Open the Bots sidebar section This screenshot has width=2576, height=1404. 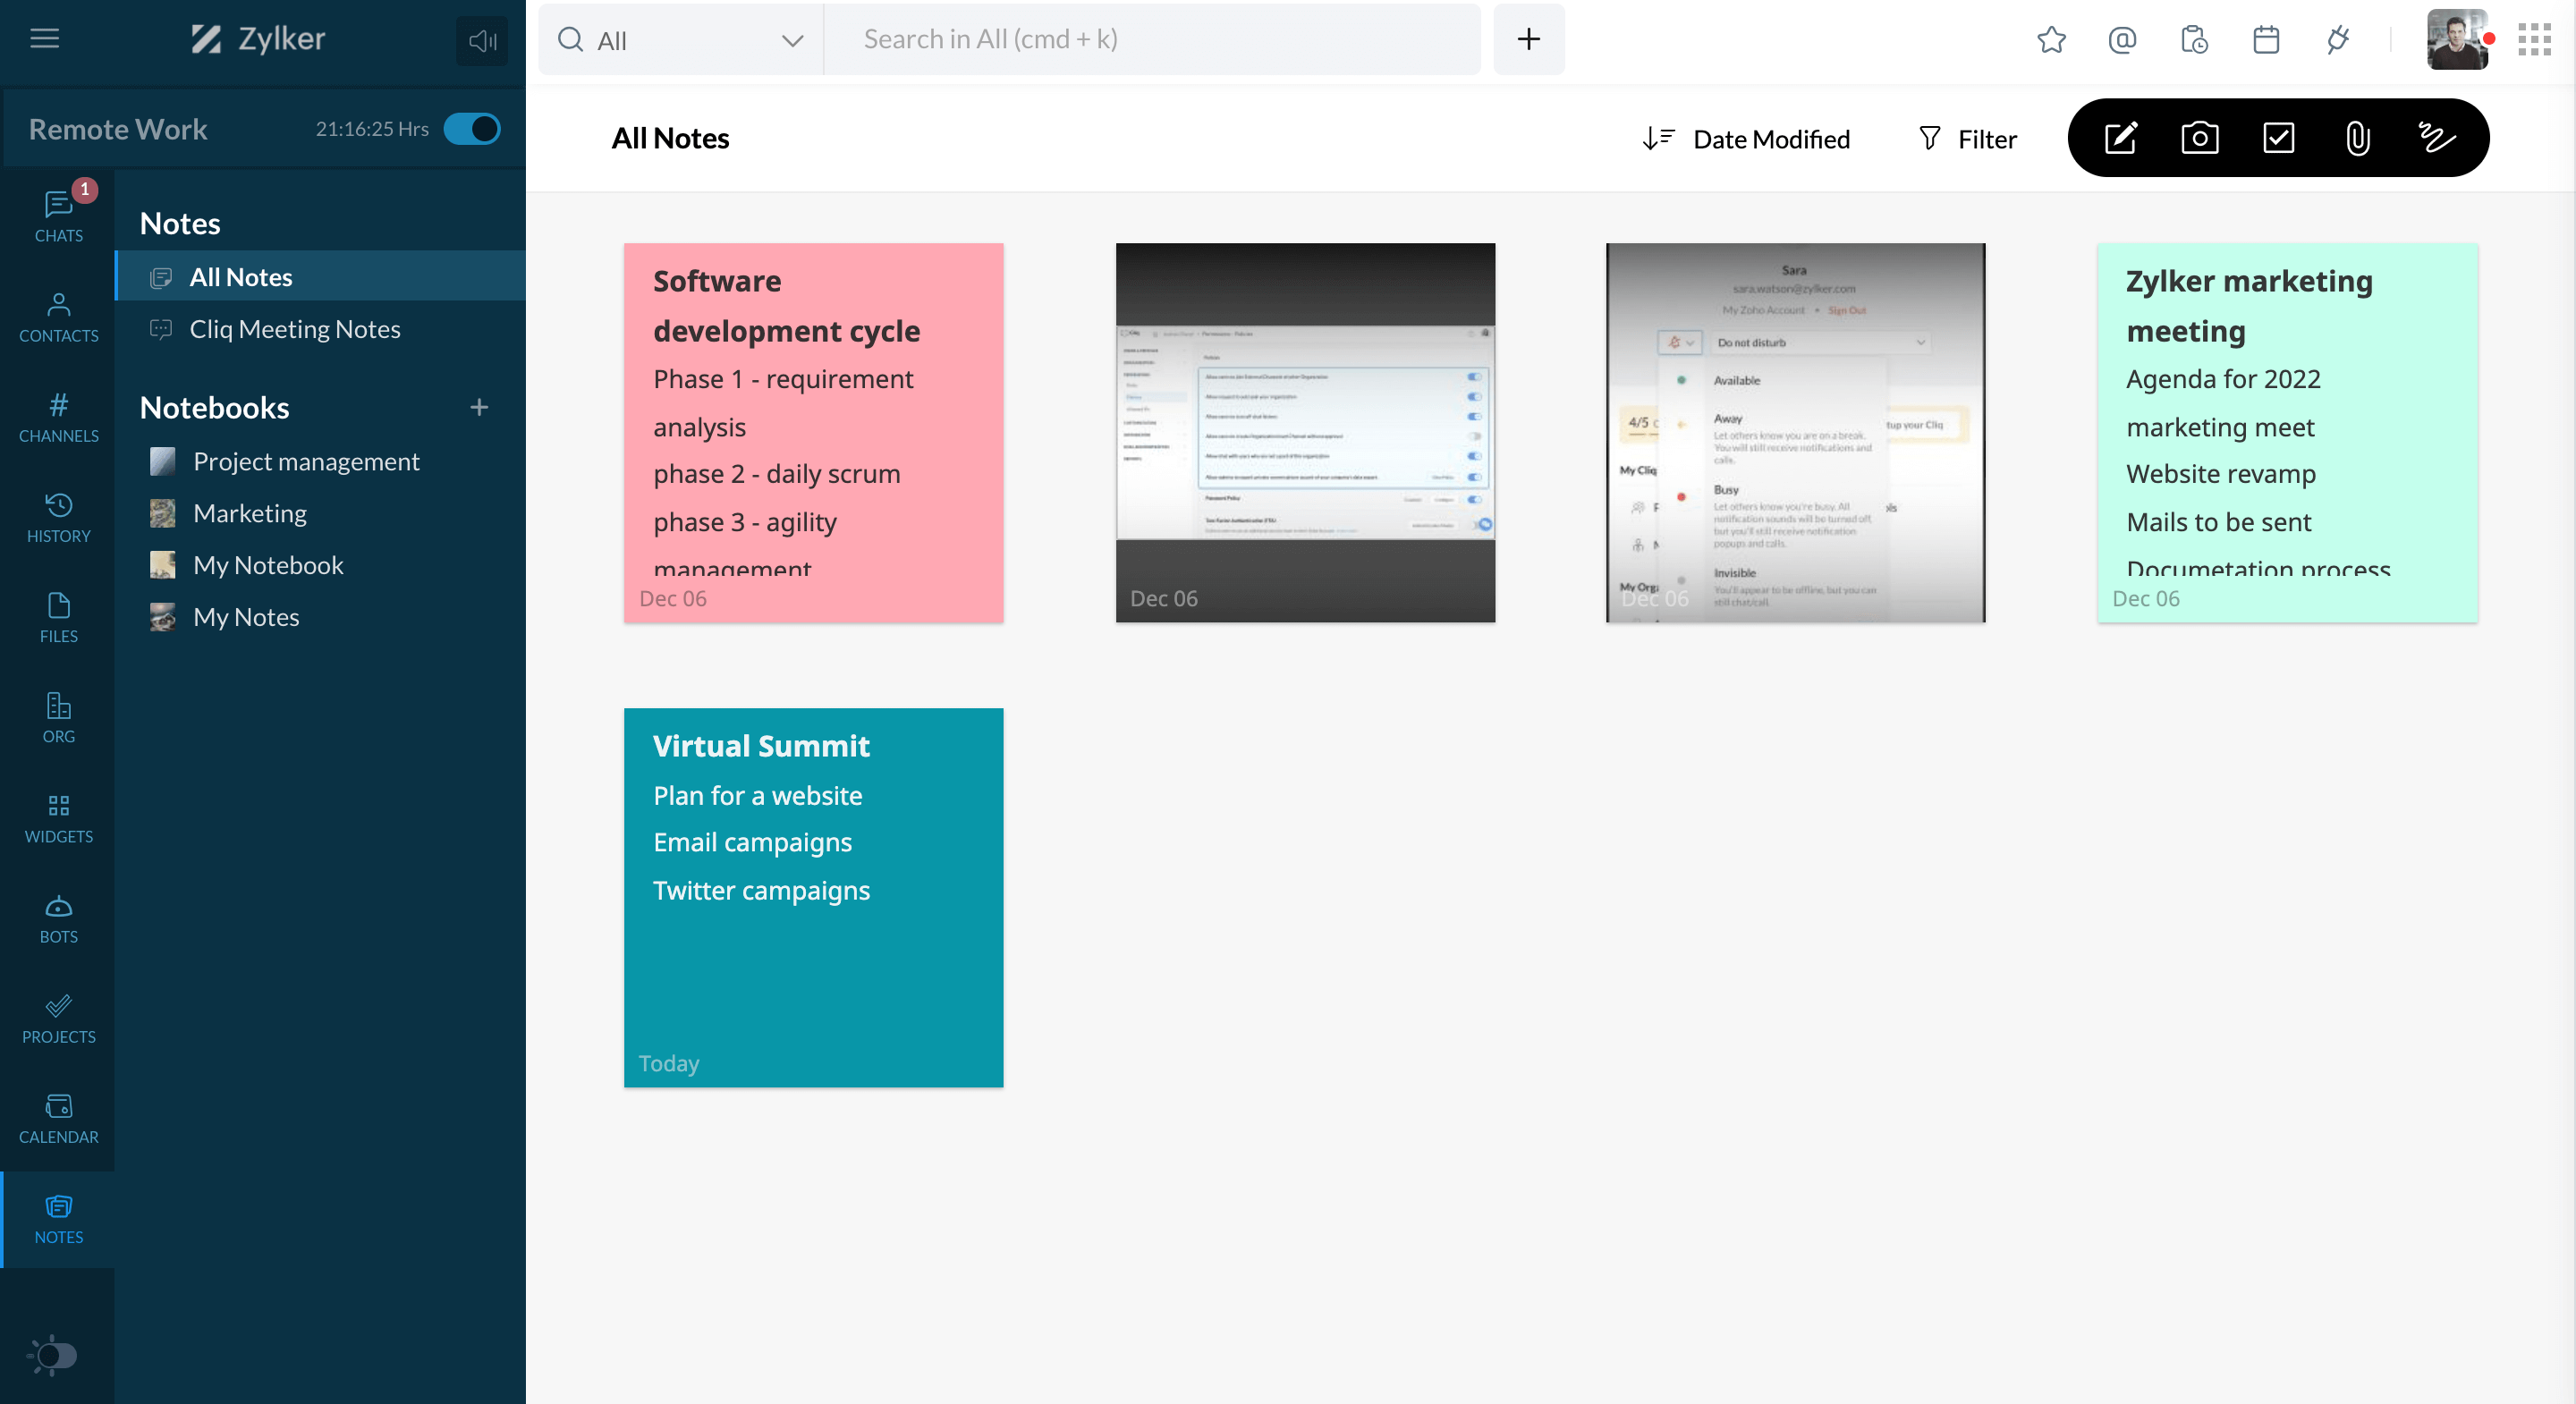[58, 919]
